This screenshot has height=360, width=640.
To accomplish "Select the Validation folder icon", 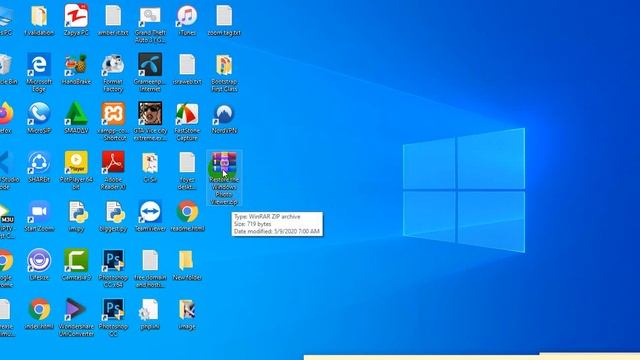I will pyautogui.click(x=39, y=16).
